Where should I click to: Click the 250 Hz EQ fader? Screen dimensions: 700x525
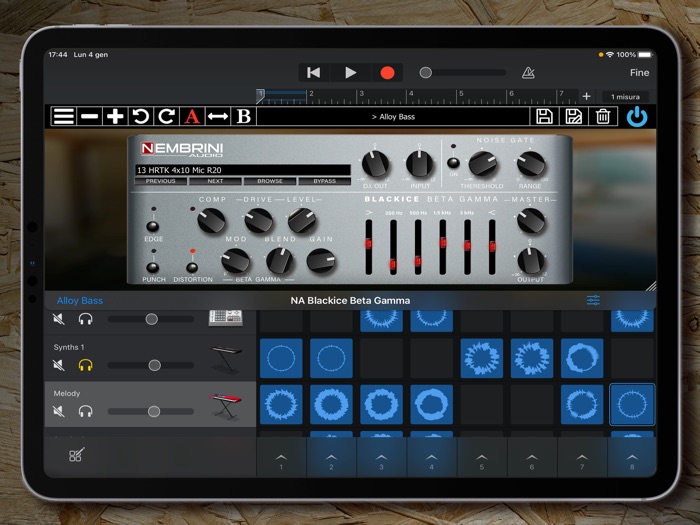pyautogui.click(x=393, y=247)
